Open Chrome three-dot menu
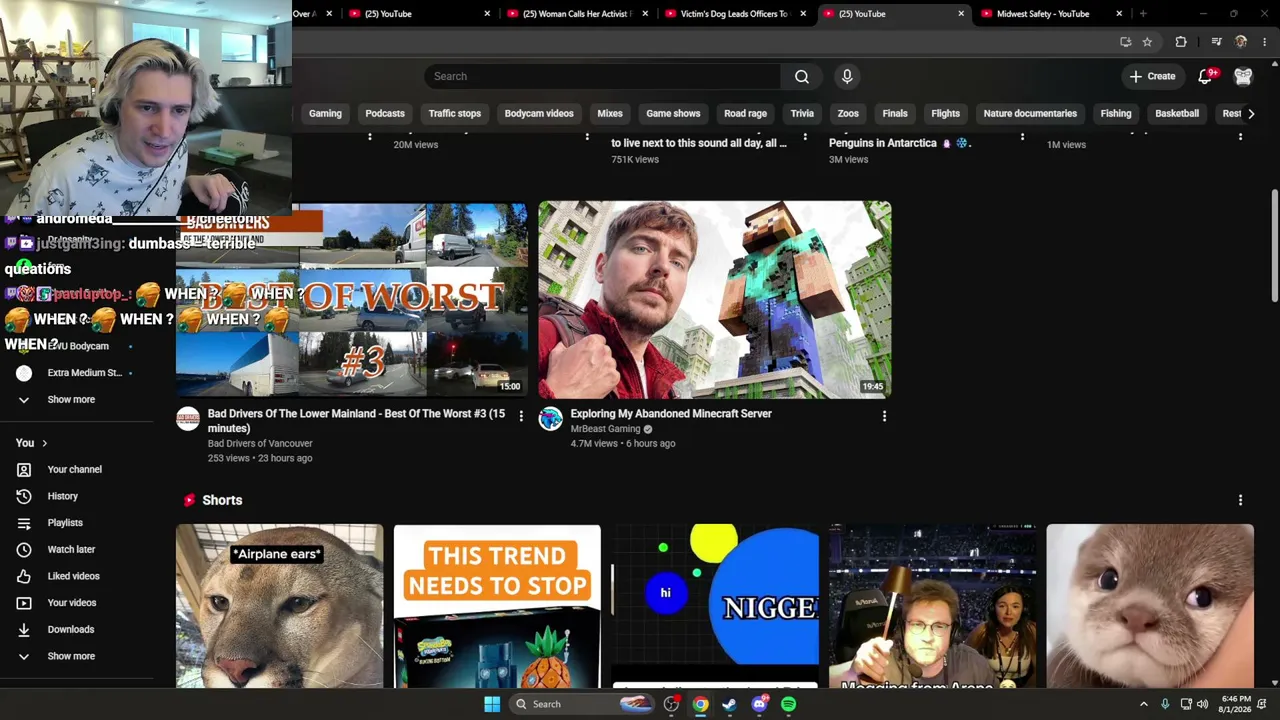 coord(1265,42)
